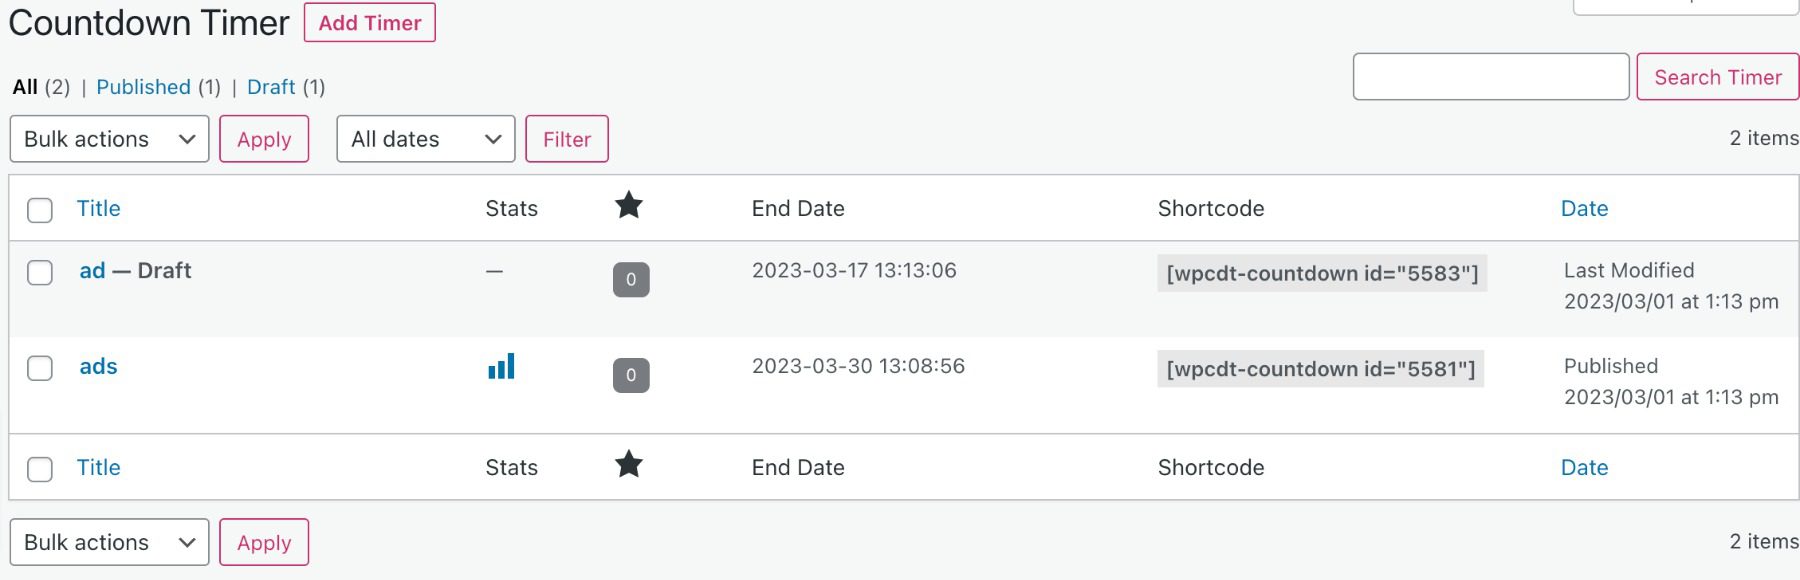Click the Filter button
The height and width of the screenshot is (580, 1800).
point(567,139)
